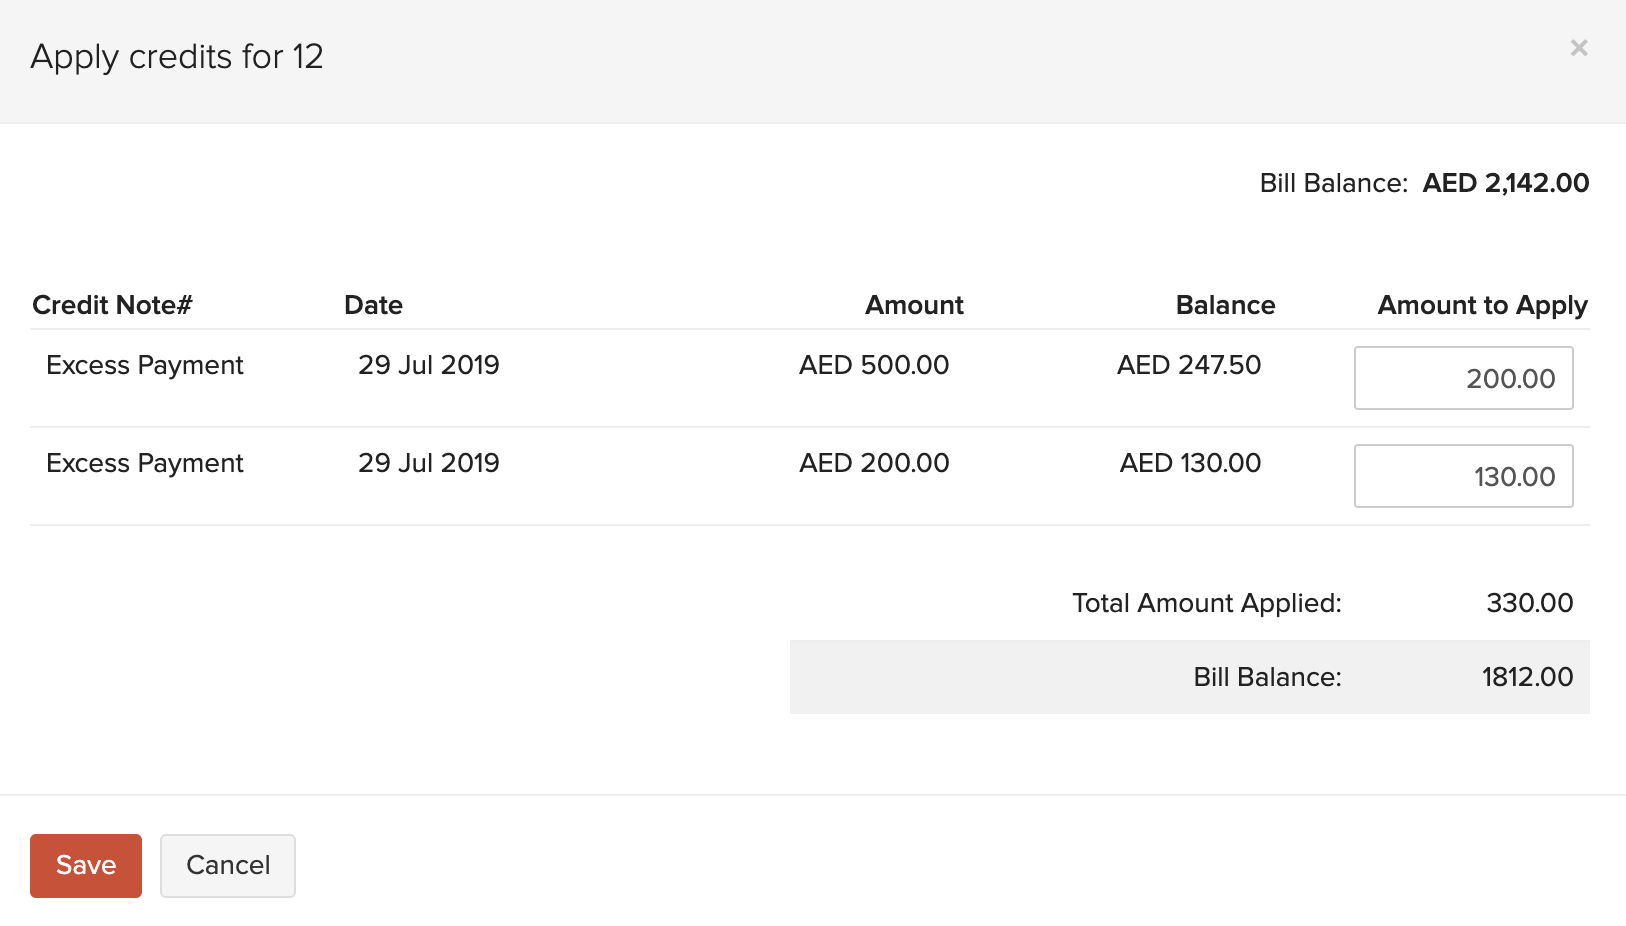1626x926 pixels.
Task: Click the AED 500.00 amount cell
Action: pos(874,365)
